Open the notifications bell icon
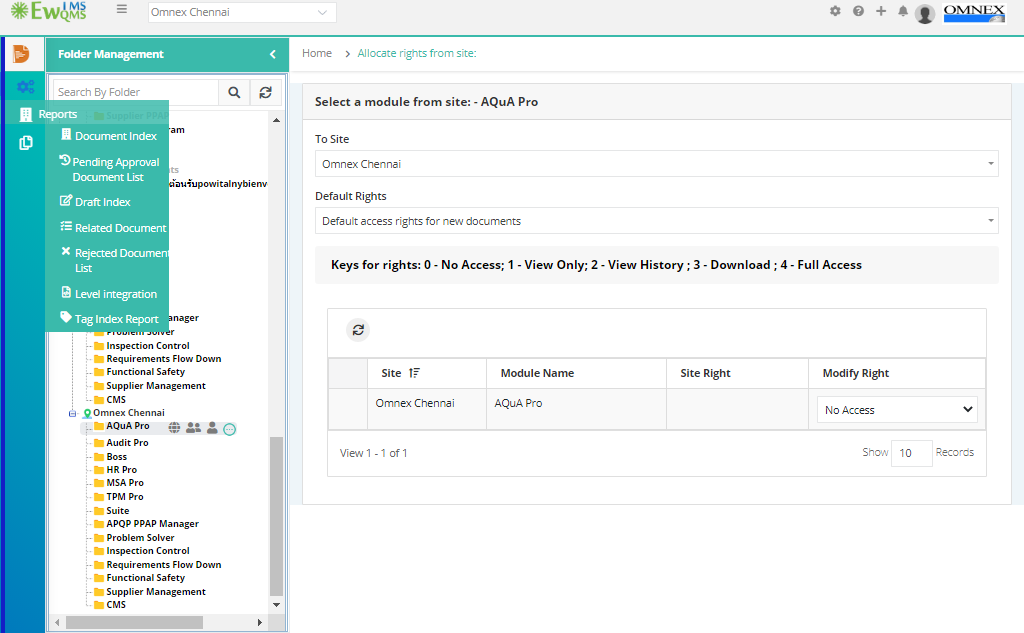 point(903,11)
